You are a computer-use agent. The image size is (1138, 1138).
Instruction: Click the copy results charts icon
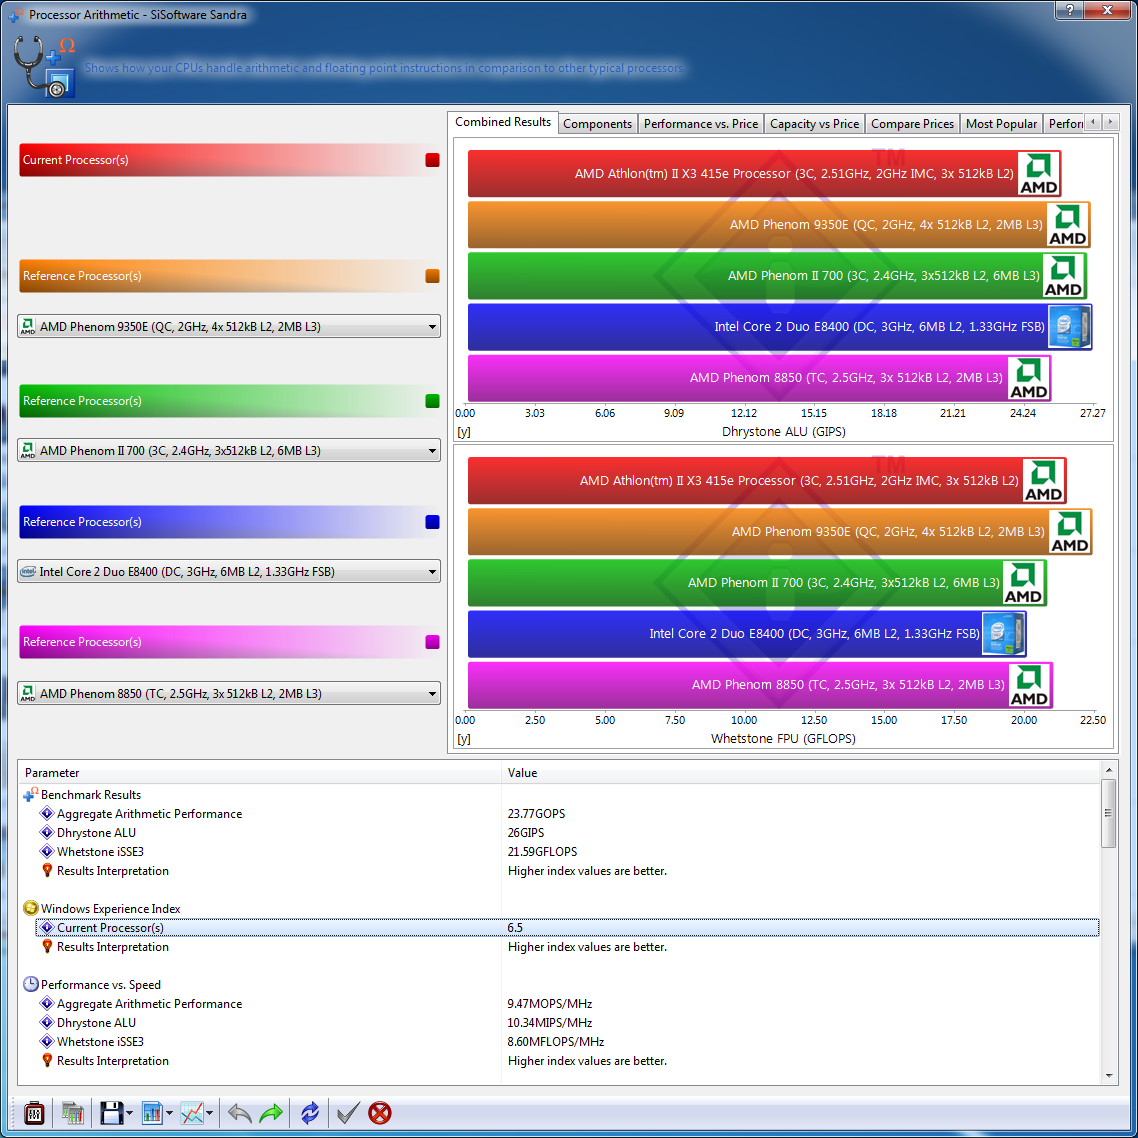pos(73,1113)
